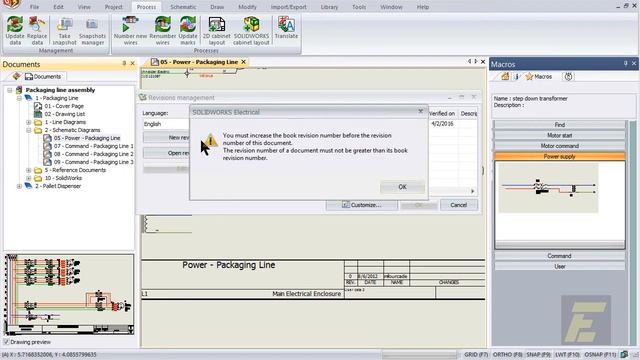Collapse the 1 - Packaging Line book
Screen dimensions: 640x360
coord(19,98)
